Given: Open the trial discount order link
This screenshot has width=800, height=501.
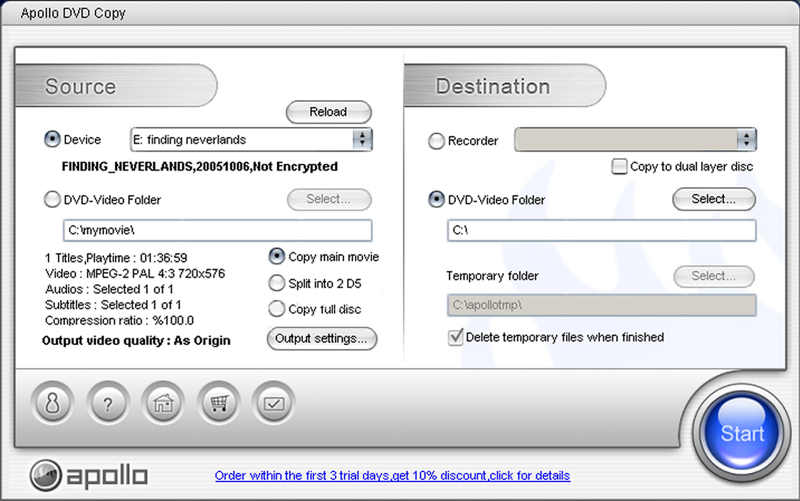Looking at the screenshot, I should (x=392, y=475).
